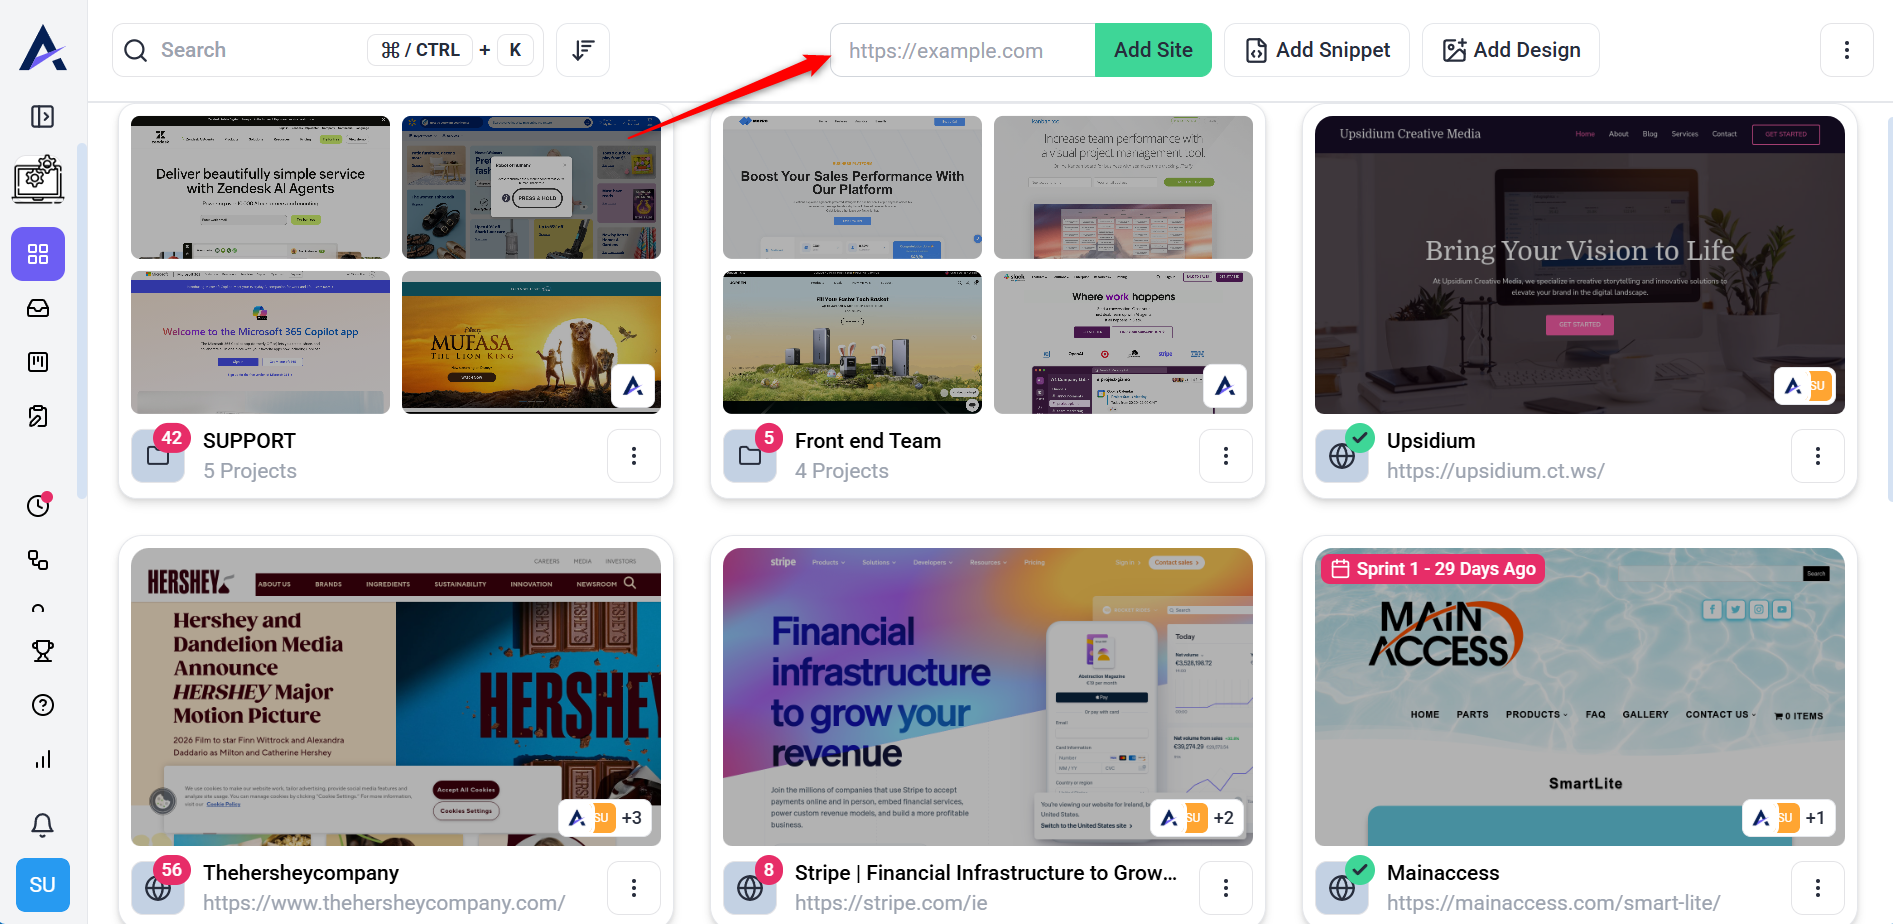The width and height of the screenshot is (1893, 924).
Task: Click the Add Design button
Action: click(1510, 50)
